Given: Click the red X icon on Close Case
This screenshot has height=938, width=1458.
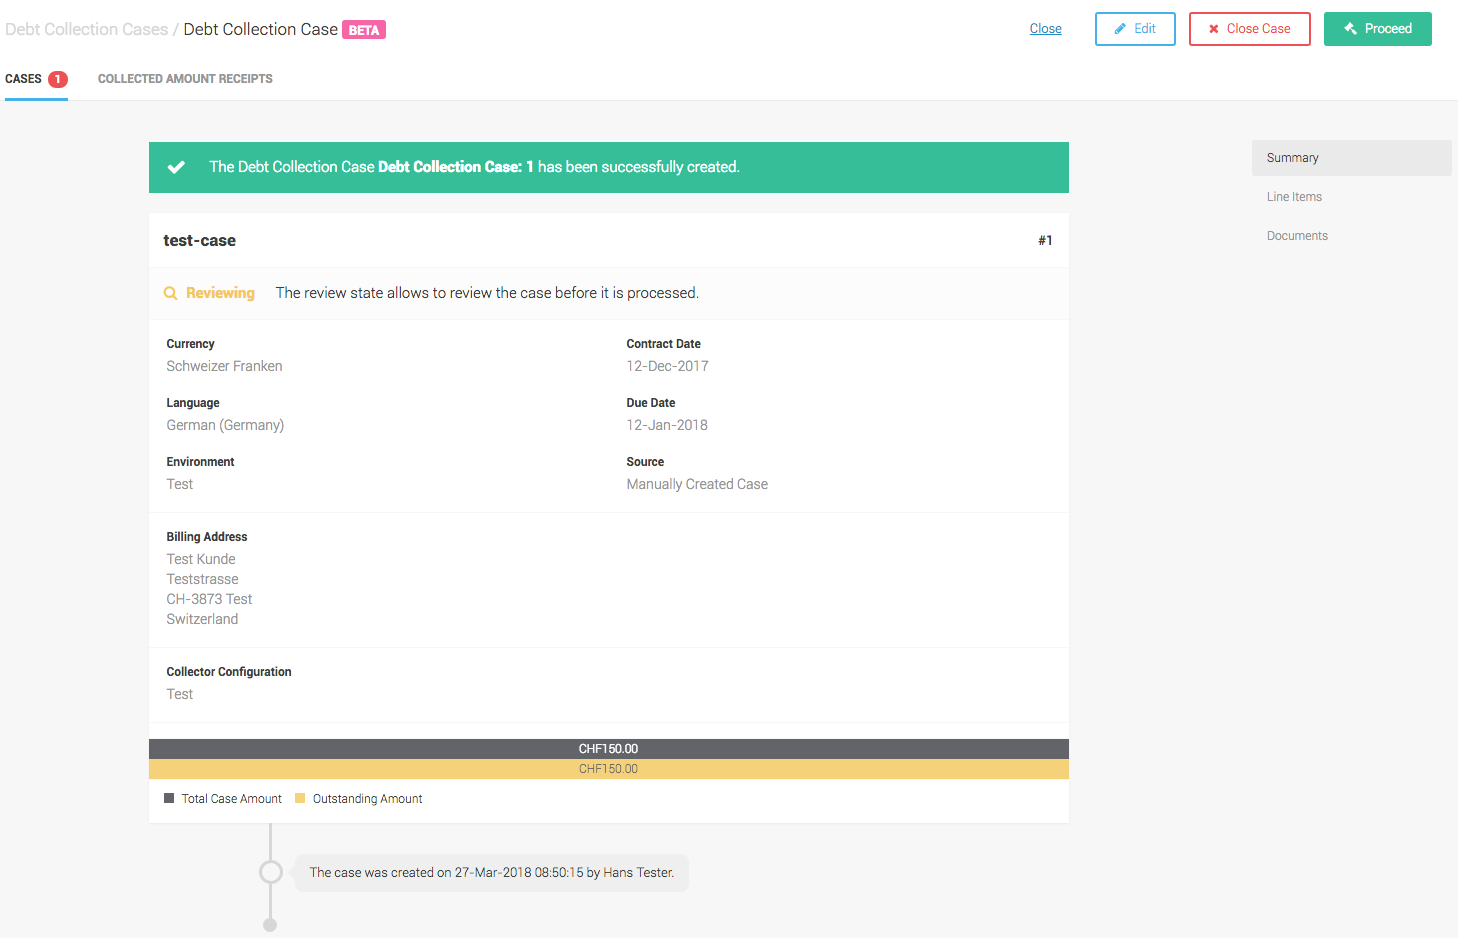Looking at the screenshot, I should coord(1214,29).
